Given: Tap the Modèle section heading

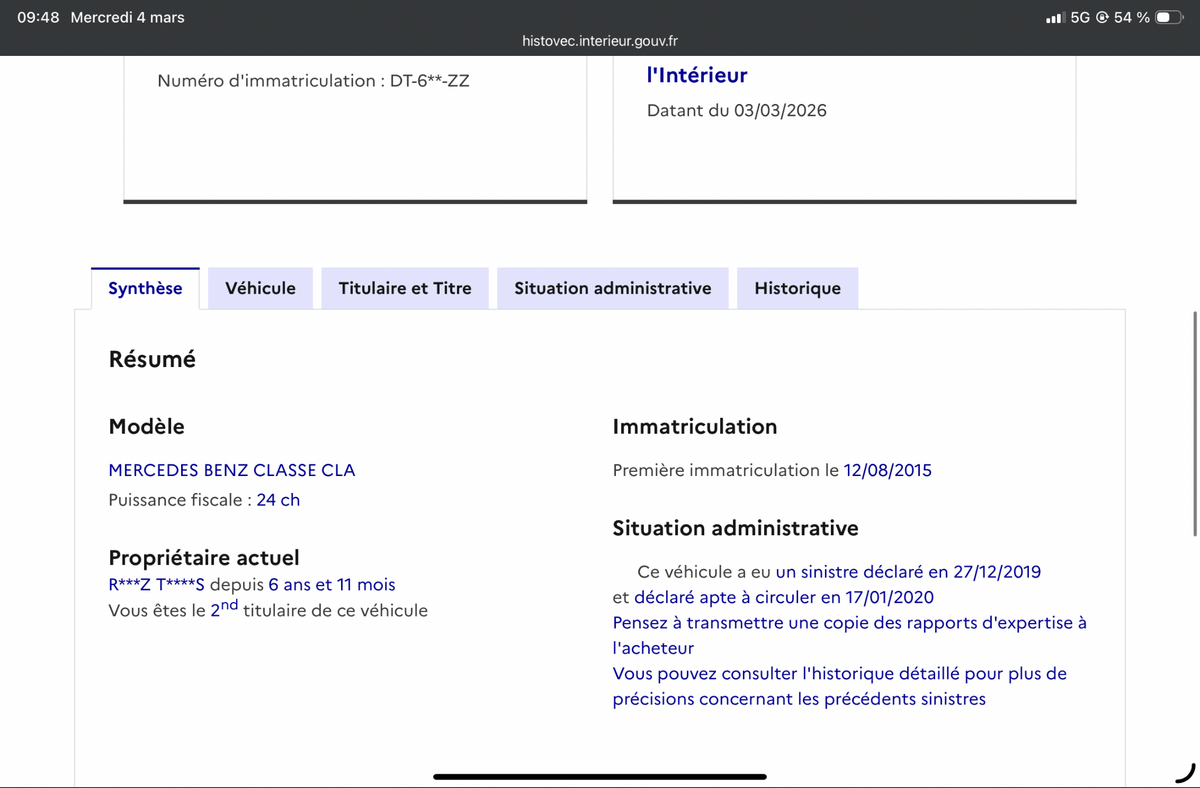Looking at the screenshot, I should (146, 426).
